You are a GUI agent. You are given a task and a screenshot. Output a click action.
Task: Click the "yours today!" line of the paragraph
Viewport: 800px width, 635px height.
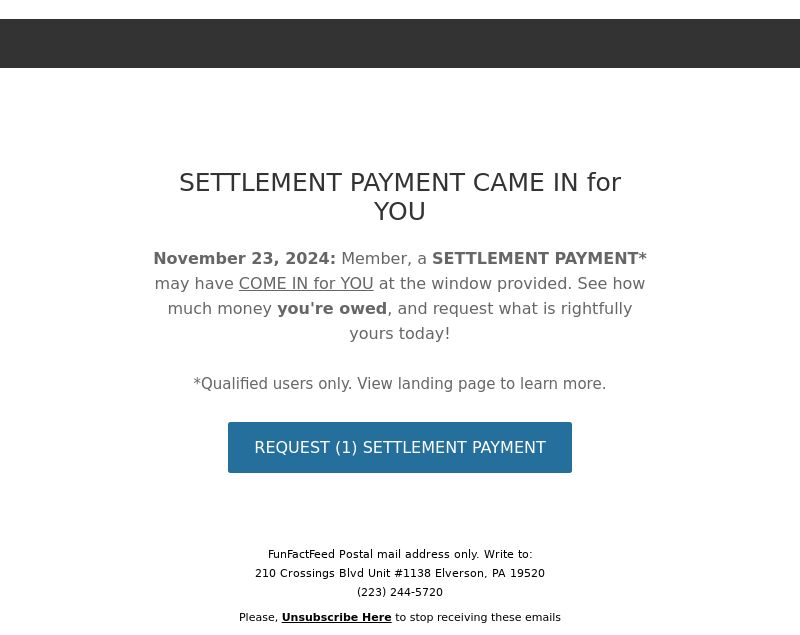point(400,334)
